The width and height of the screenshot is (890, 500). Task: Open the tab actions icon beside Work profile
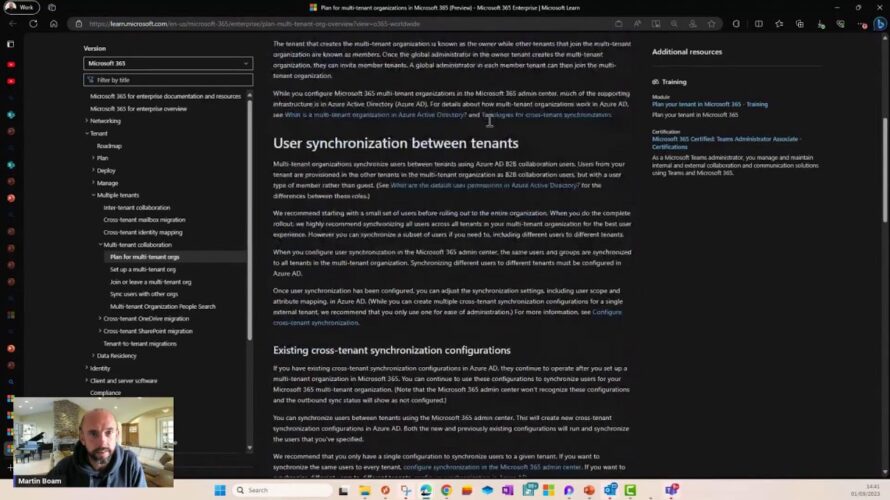pyautogui.click(x=52, y=7)
